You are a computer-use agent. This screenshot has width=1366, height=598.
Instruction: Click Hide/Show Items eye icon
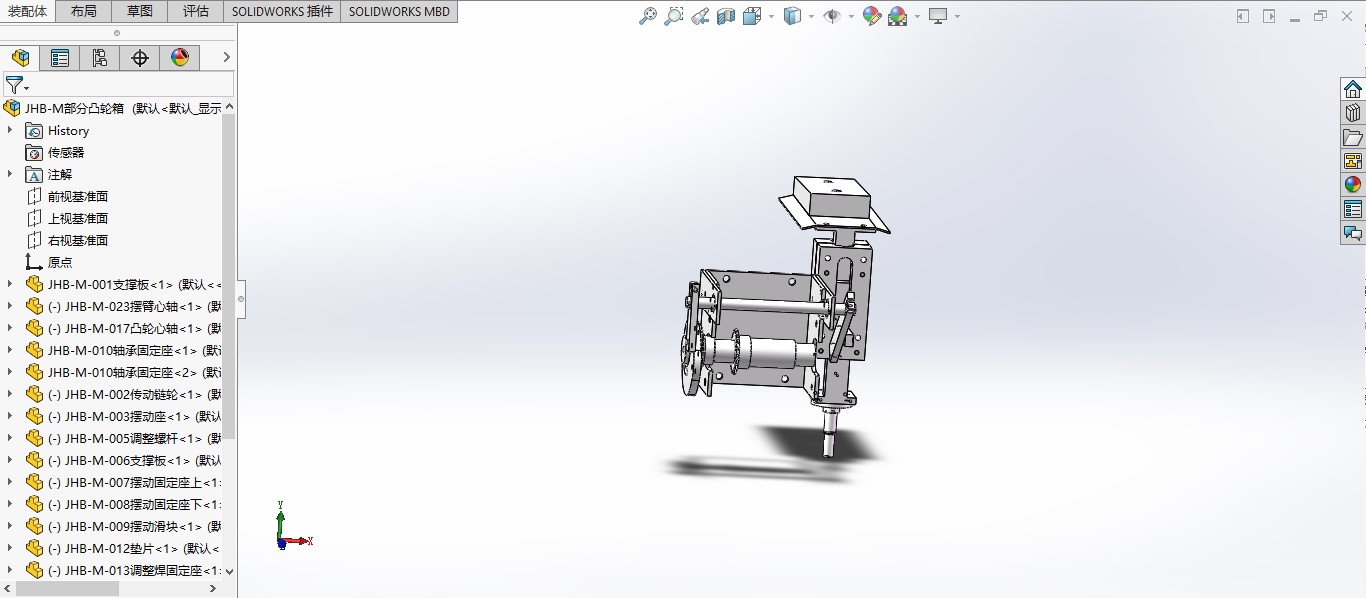tap(831, 16)
